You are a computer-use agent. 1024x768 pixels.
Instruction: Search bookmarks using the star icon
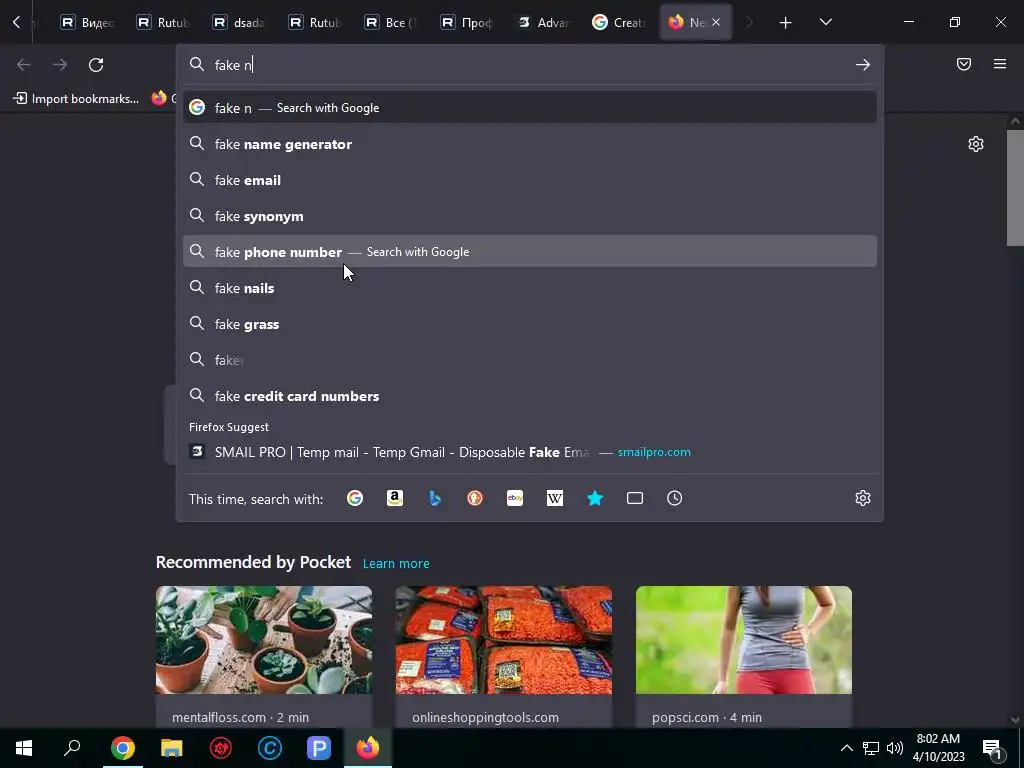pos(595,498)
